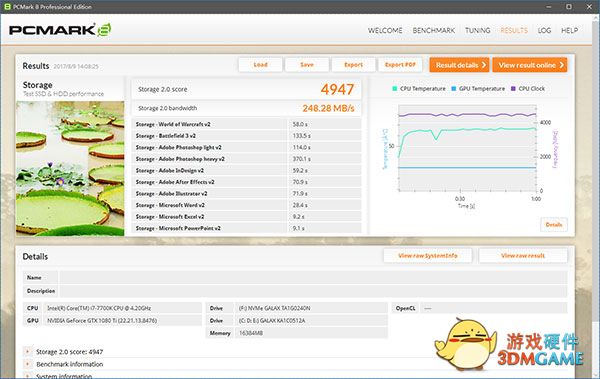The image size is (600, 379).
Task: Click the CPU Clock legend square
Action: coord(513,88)
